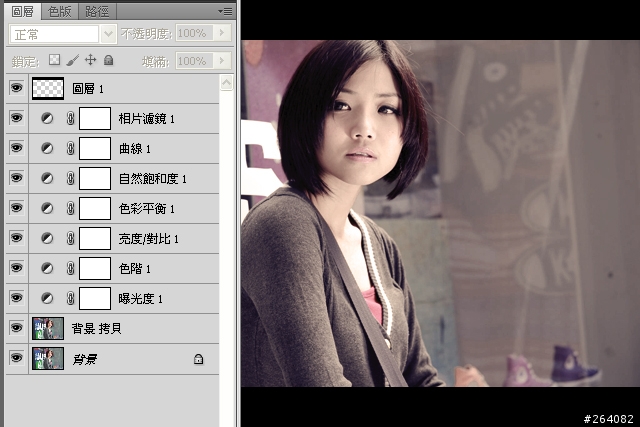This screenshot has width=640, height=427.
Task: Click the 相片濾鏡 1 mask link icon
Action: point(70,118)
